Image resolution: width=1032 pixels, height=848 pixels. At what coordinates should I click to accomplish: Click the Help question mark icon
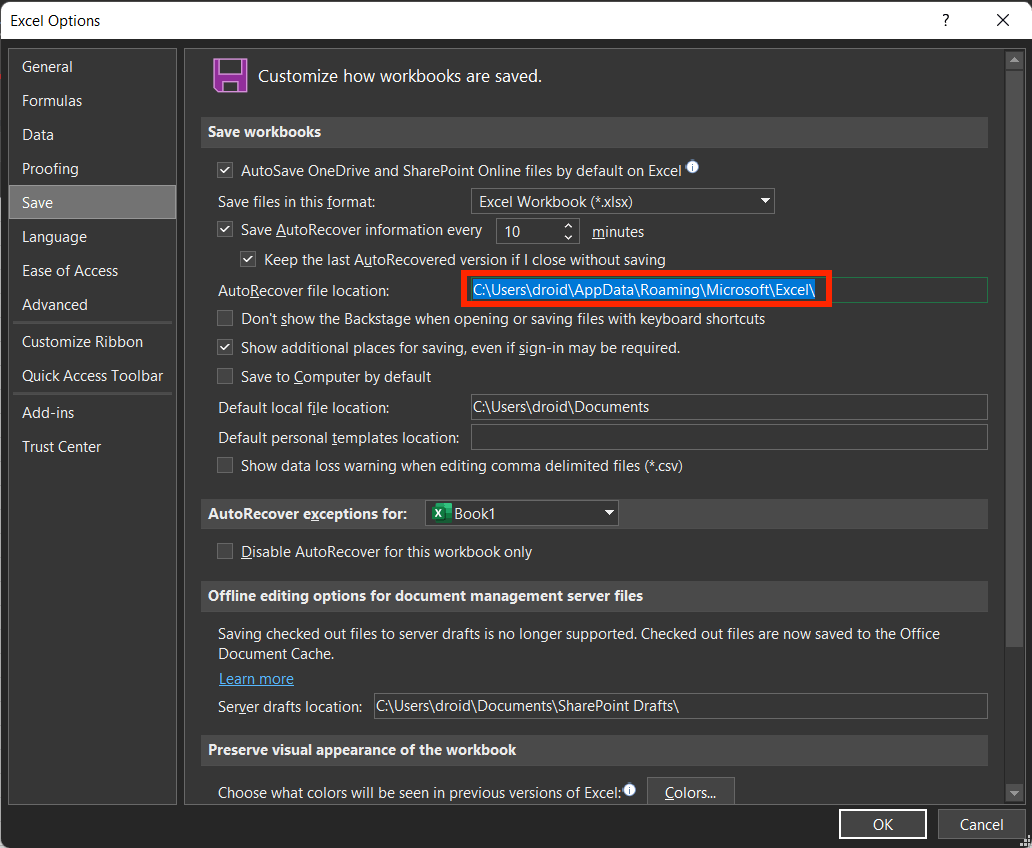click(945, 20)
